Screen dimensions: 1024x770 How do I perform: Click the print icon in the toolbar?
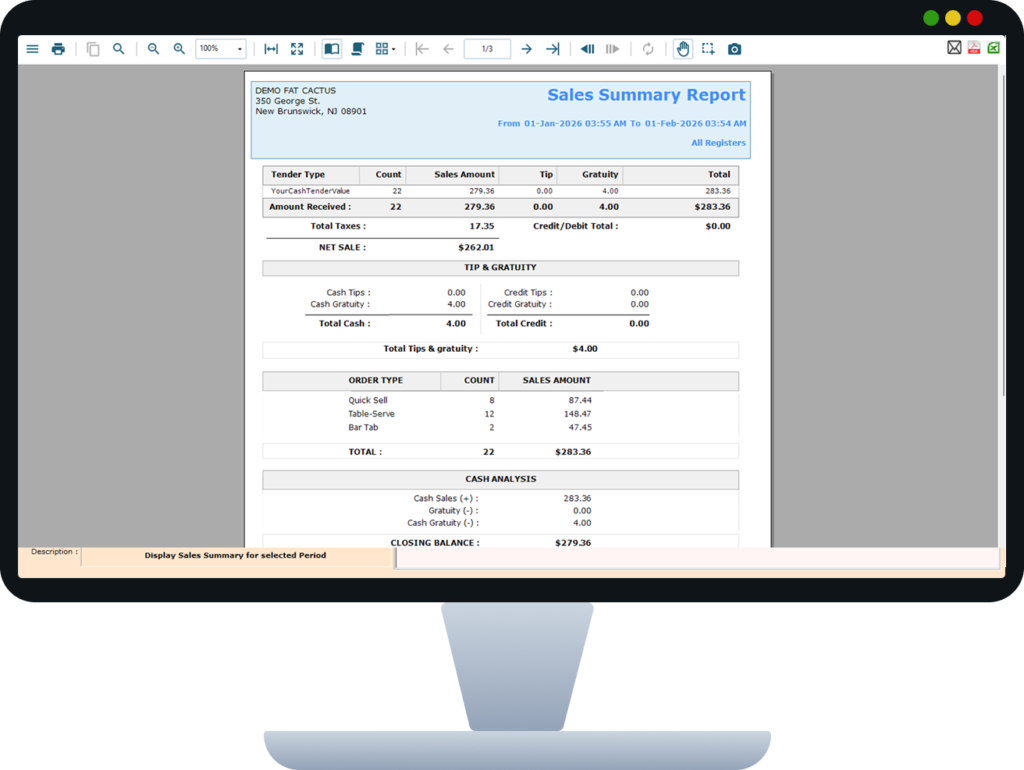pos(58,49)
